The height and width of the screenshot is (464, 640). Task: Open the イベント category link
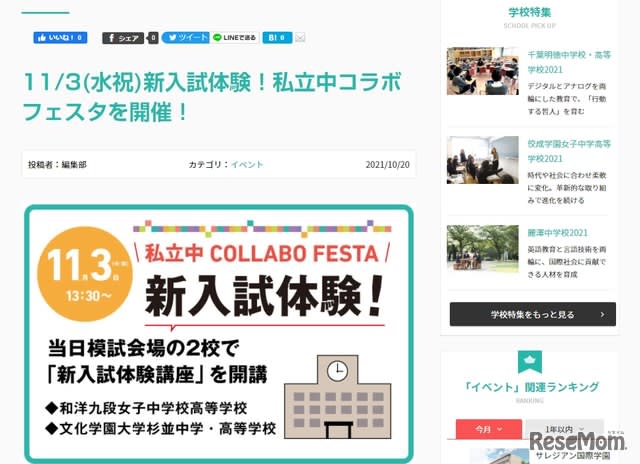coord(247,164)
